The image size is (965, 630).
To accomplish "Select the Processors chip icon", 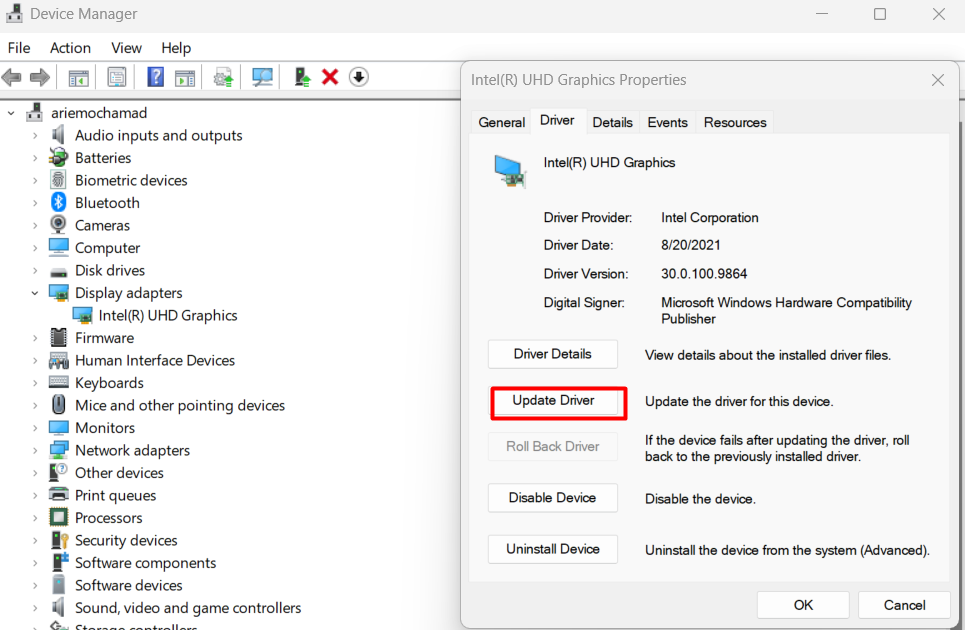I will tap(58, 517).
